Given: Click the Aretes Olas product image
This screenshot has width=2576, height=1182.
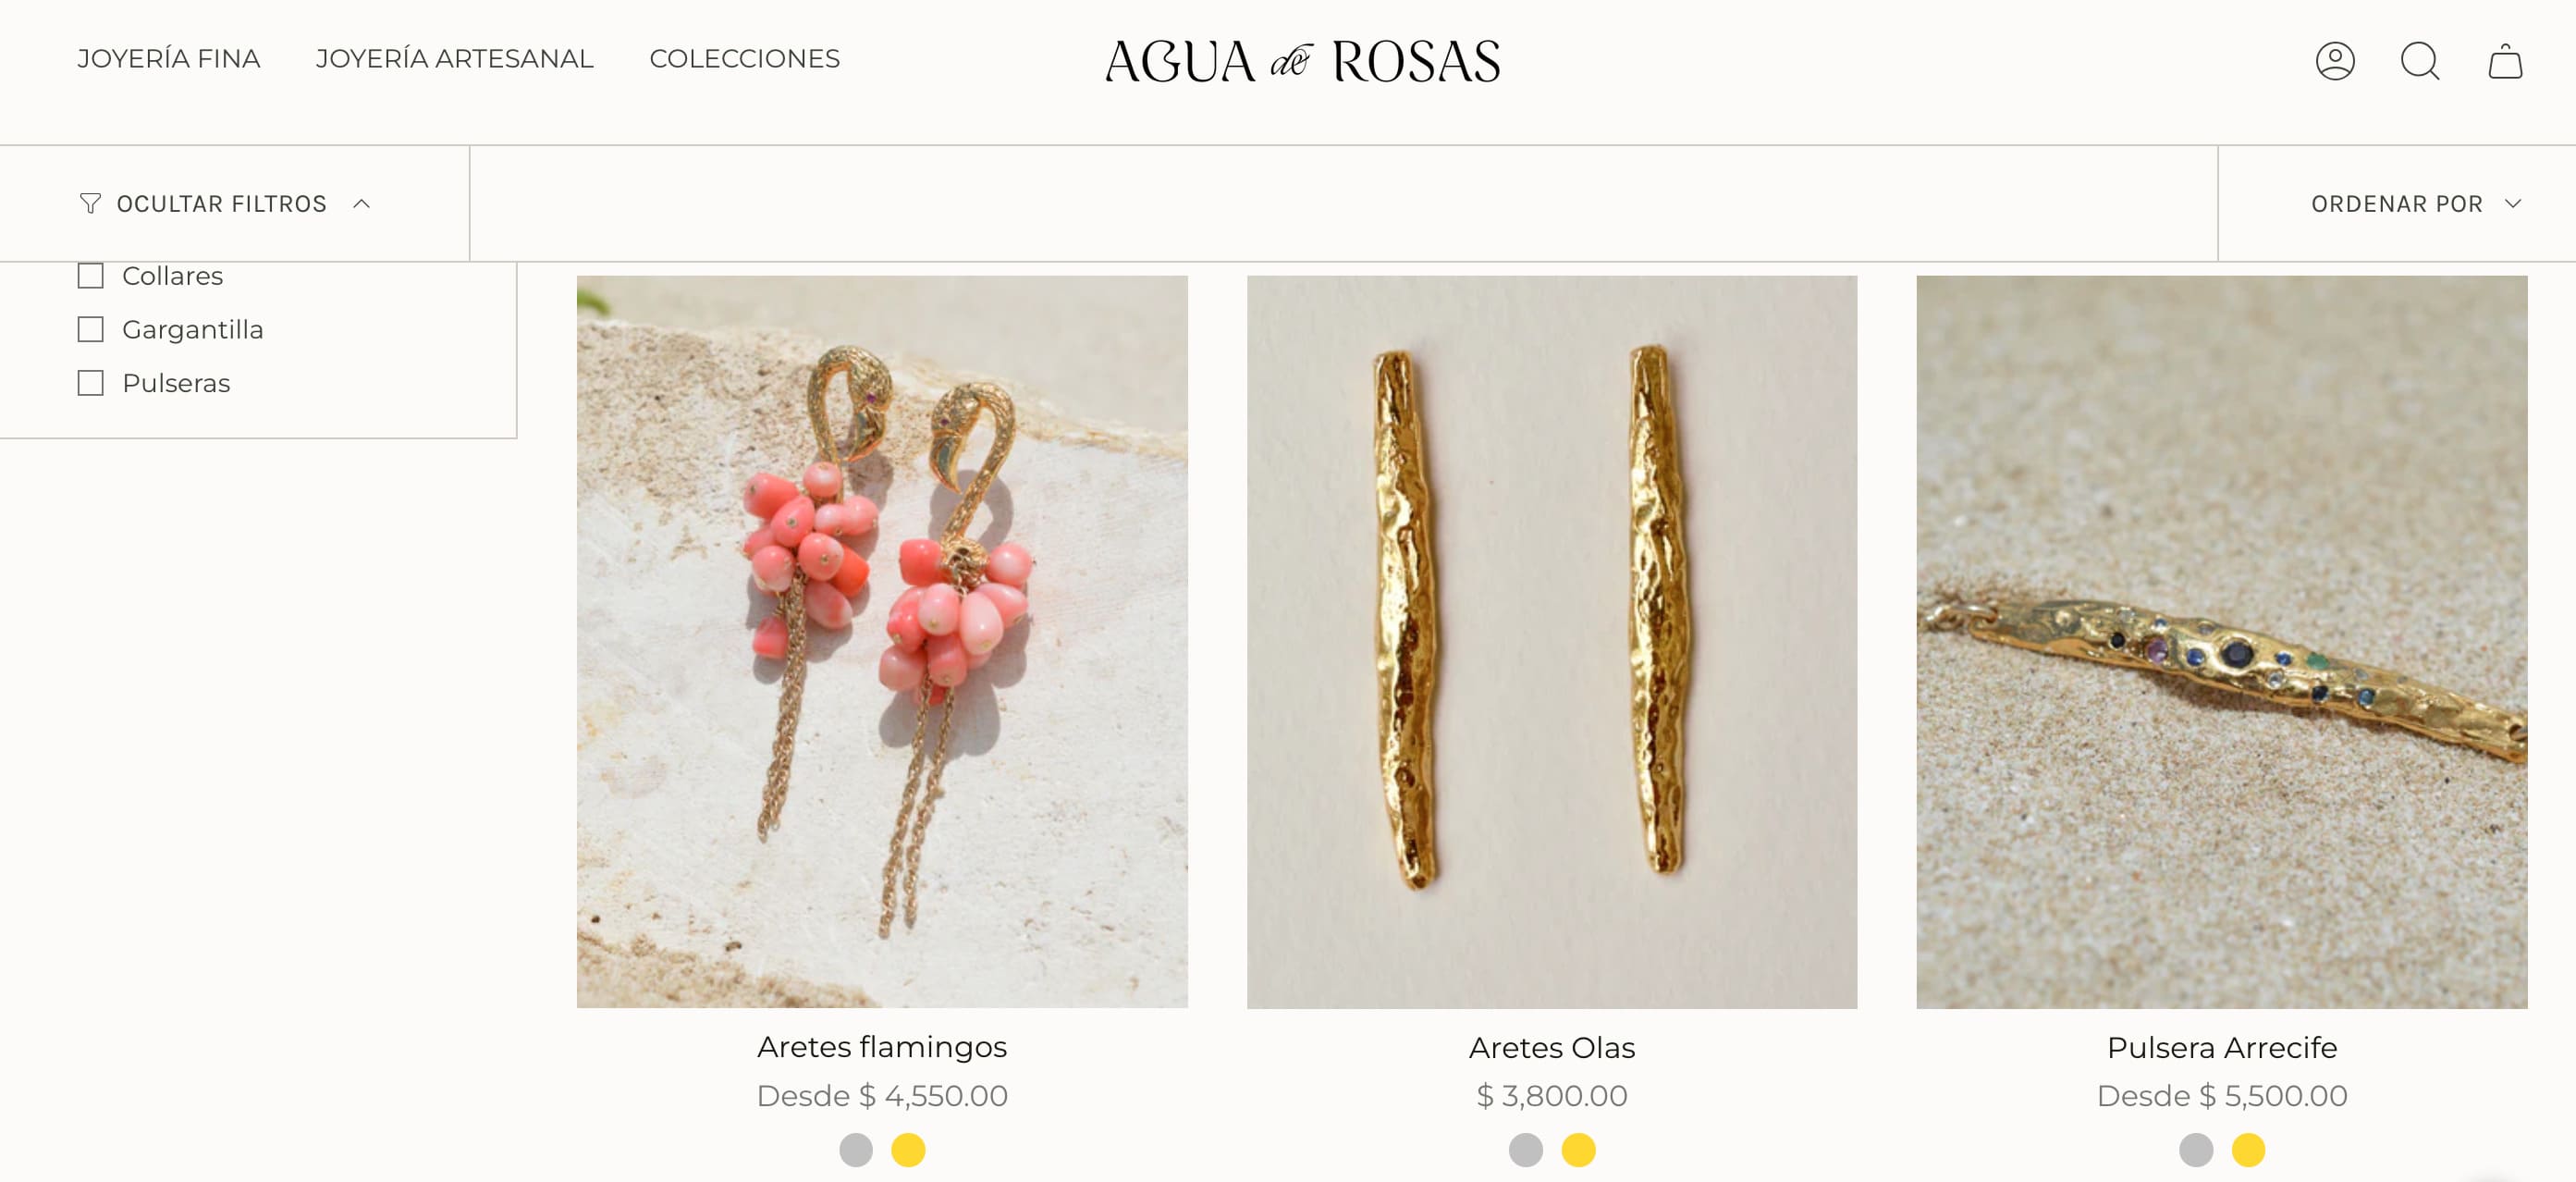Looking at the screenshot, I should [x=1552, y=642].
